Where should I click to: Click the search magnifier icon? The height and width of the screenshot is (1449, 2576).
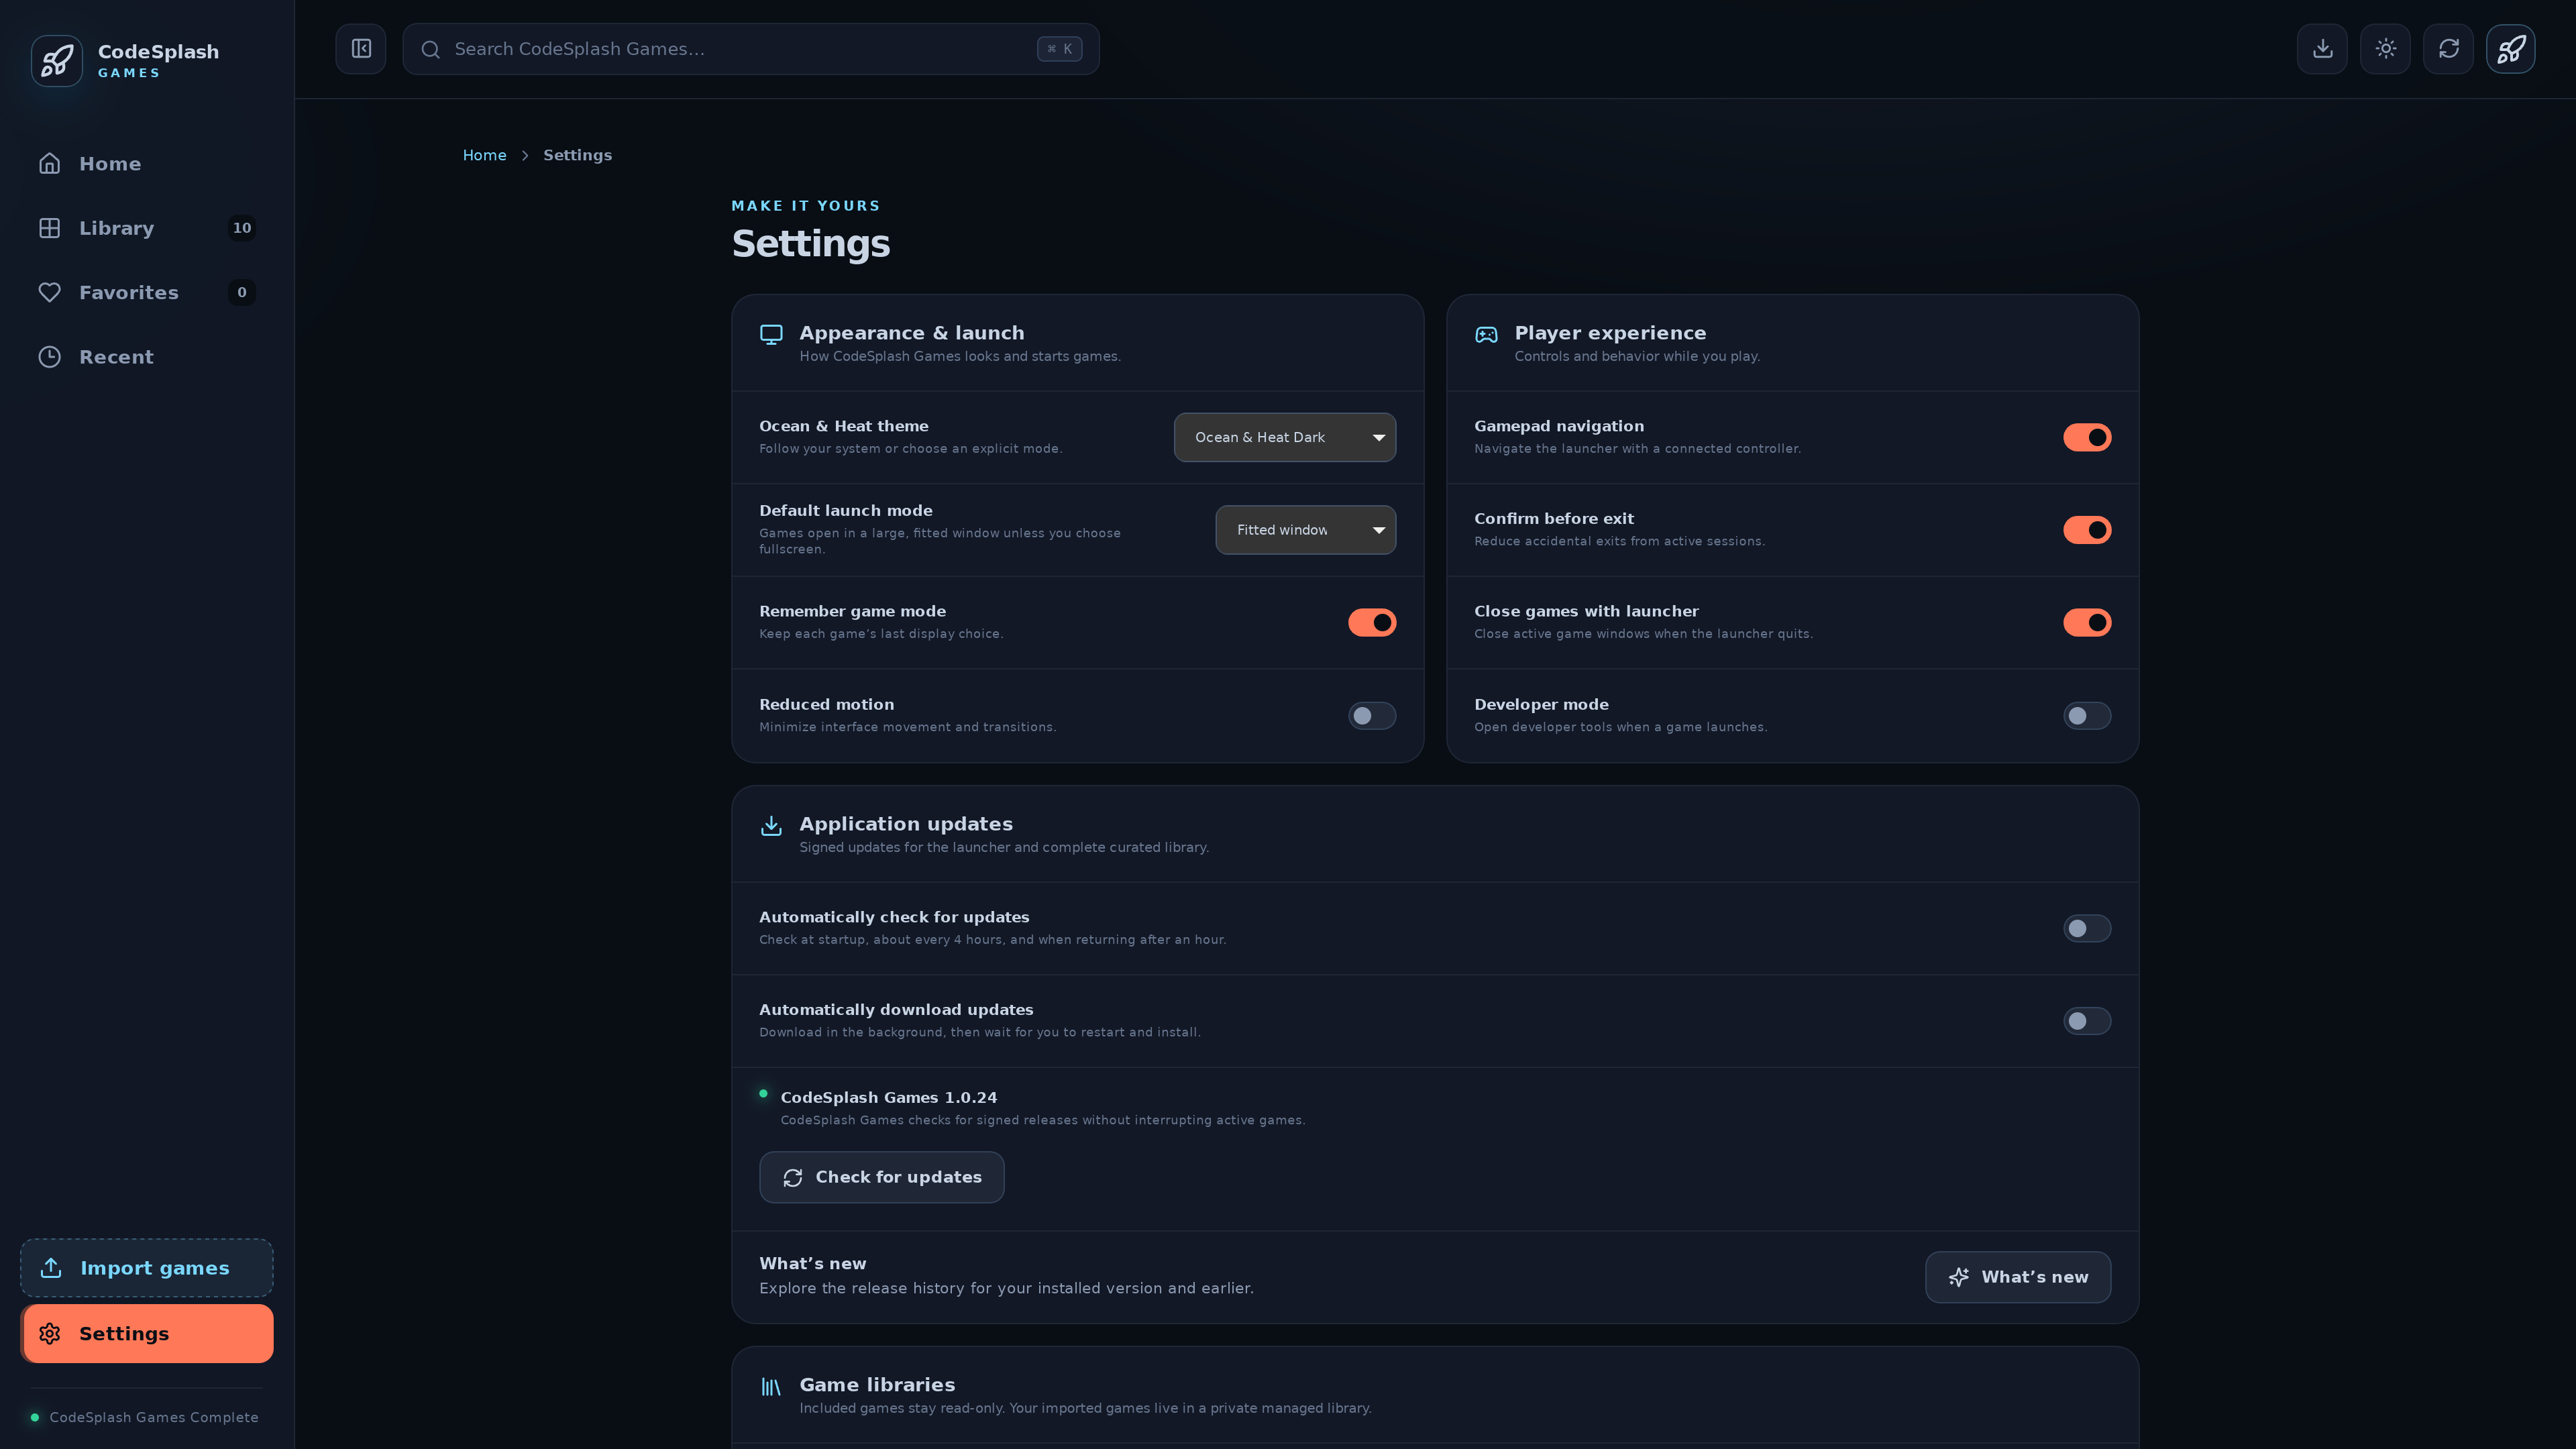click(x=431, y=49)
